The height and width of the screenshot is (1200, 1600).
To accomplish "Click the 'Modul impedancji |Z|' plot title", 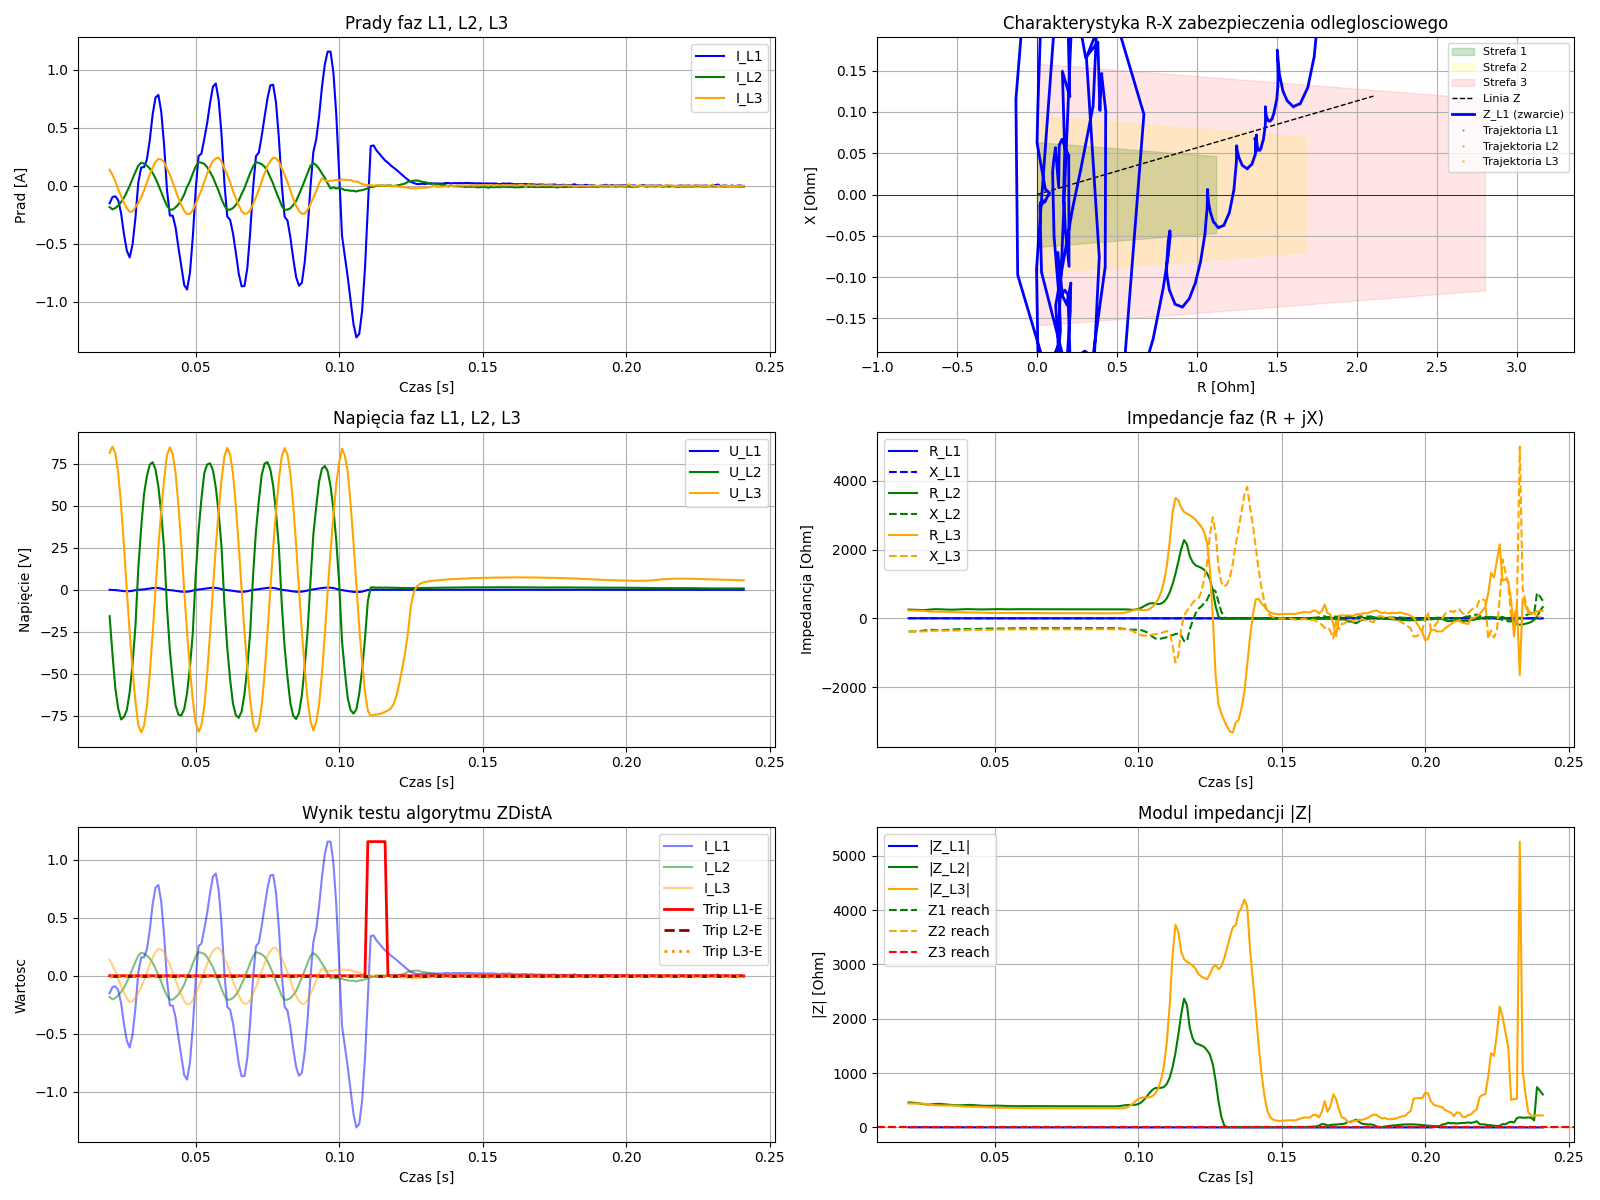I will pyautogui.click(x=1224, y=814).
